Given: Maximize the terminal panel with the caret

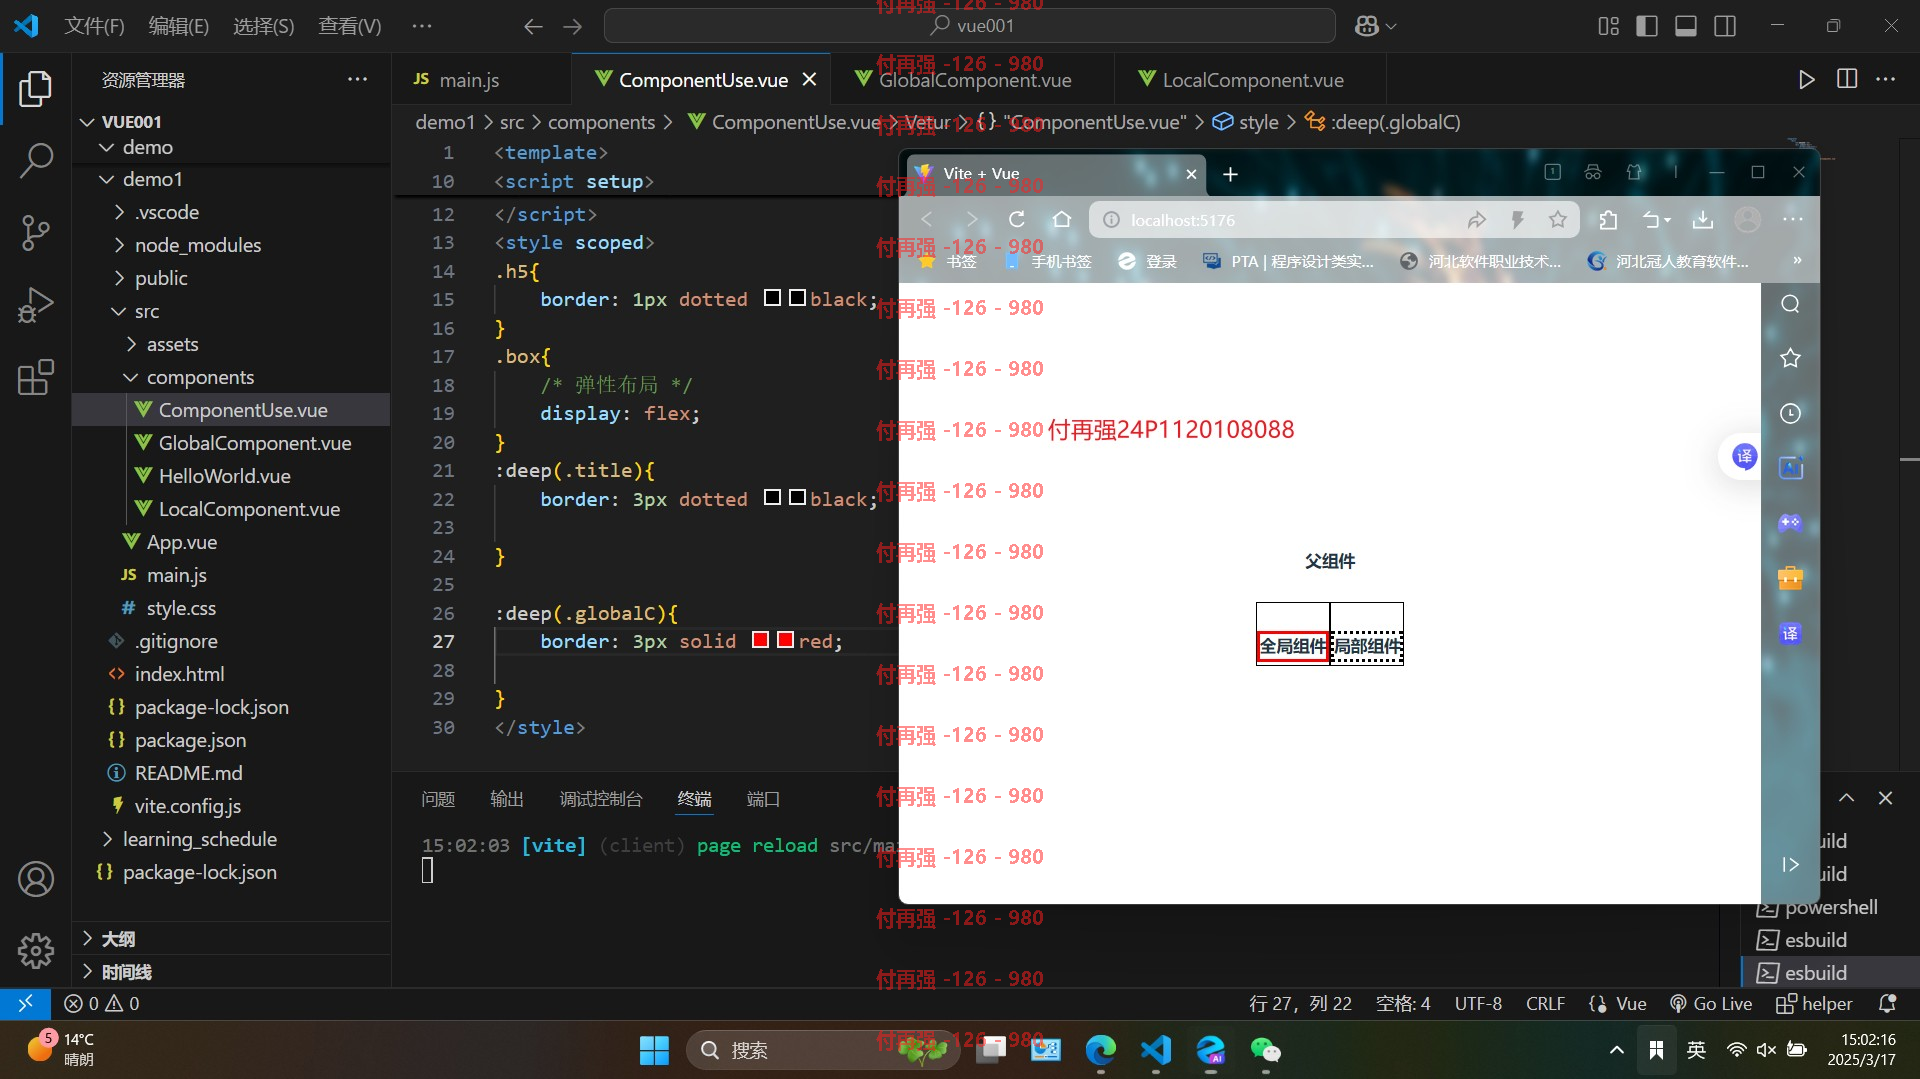Looking at the screenshot, I should tap(1846, 798).
